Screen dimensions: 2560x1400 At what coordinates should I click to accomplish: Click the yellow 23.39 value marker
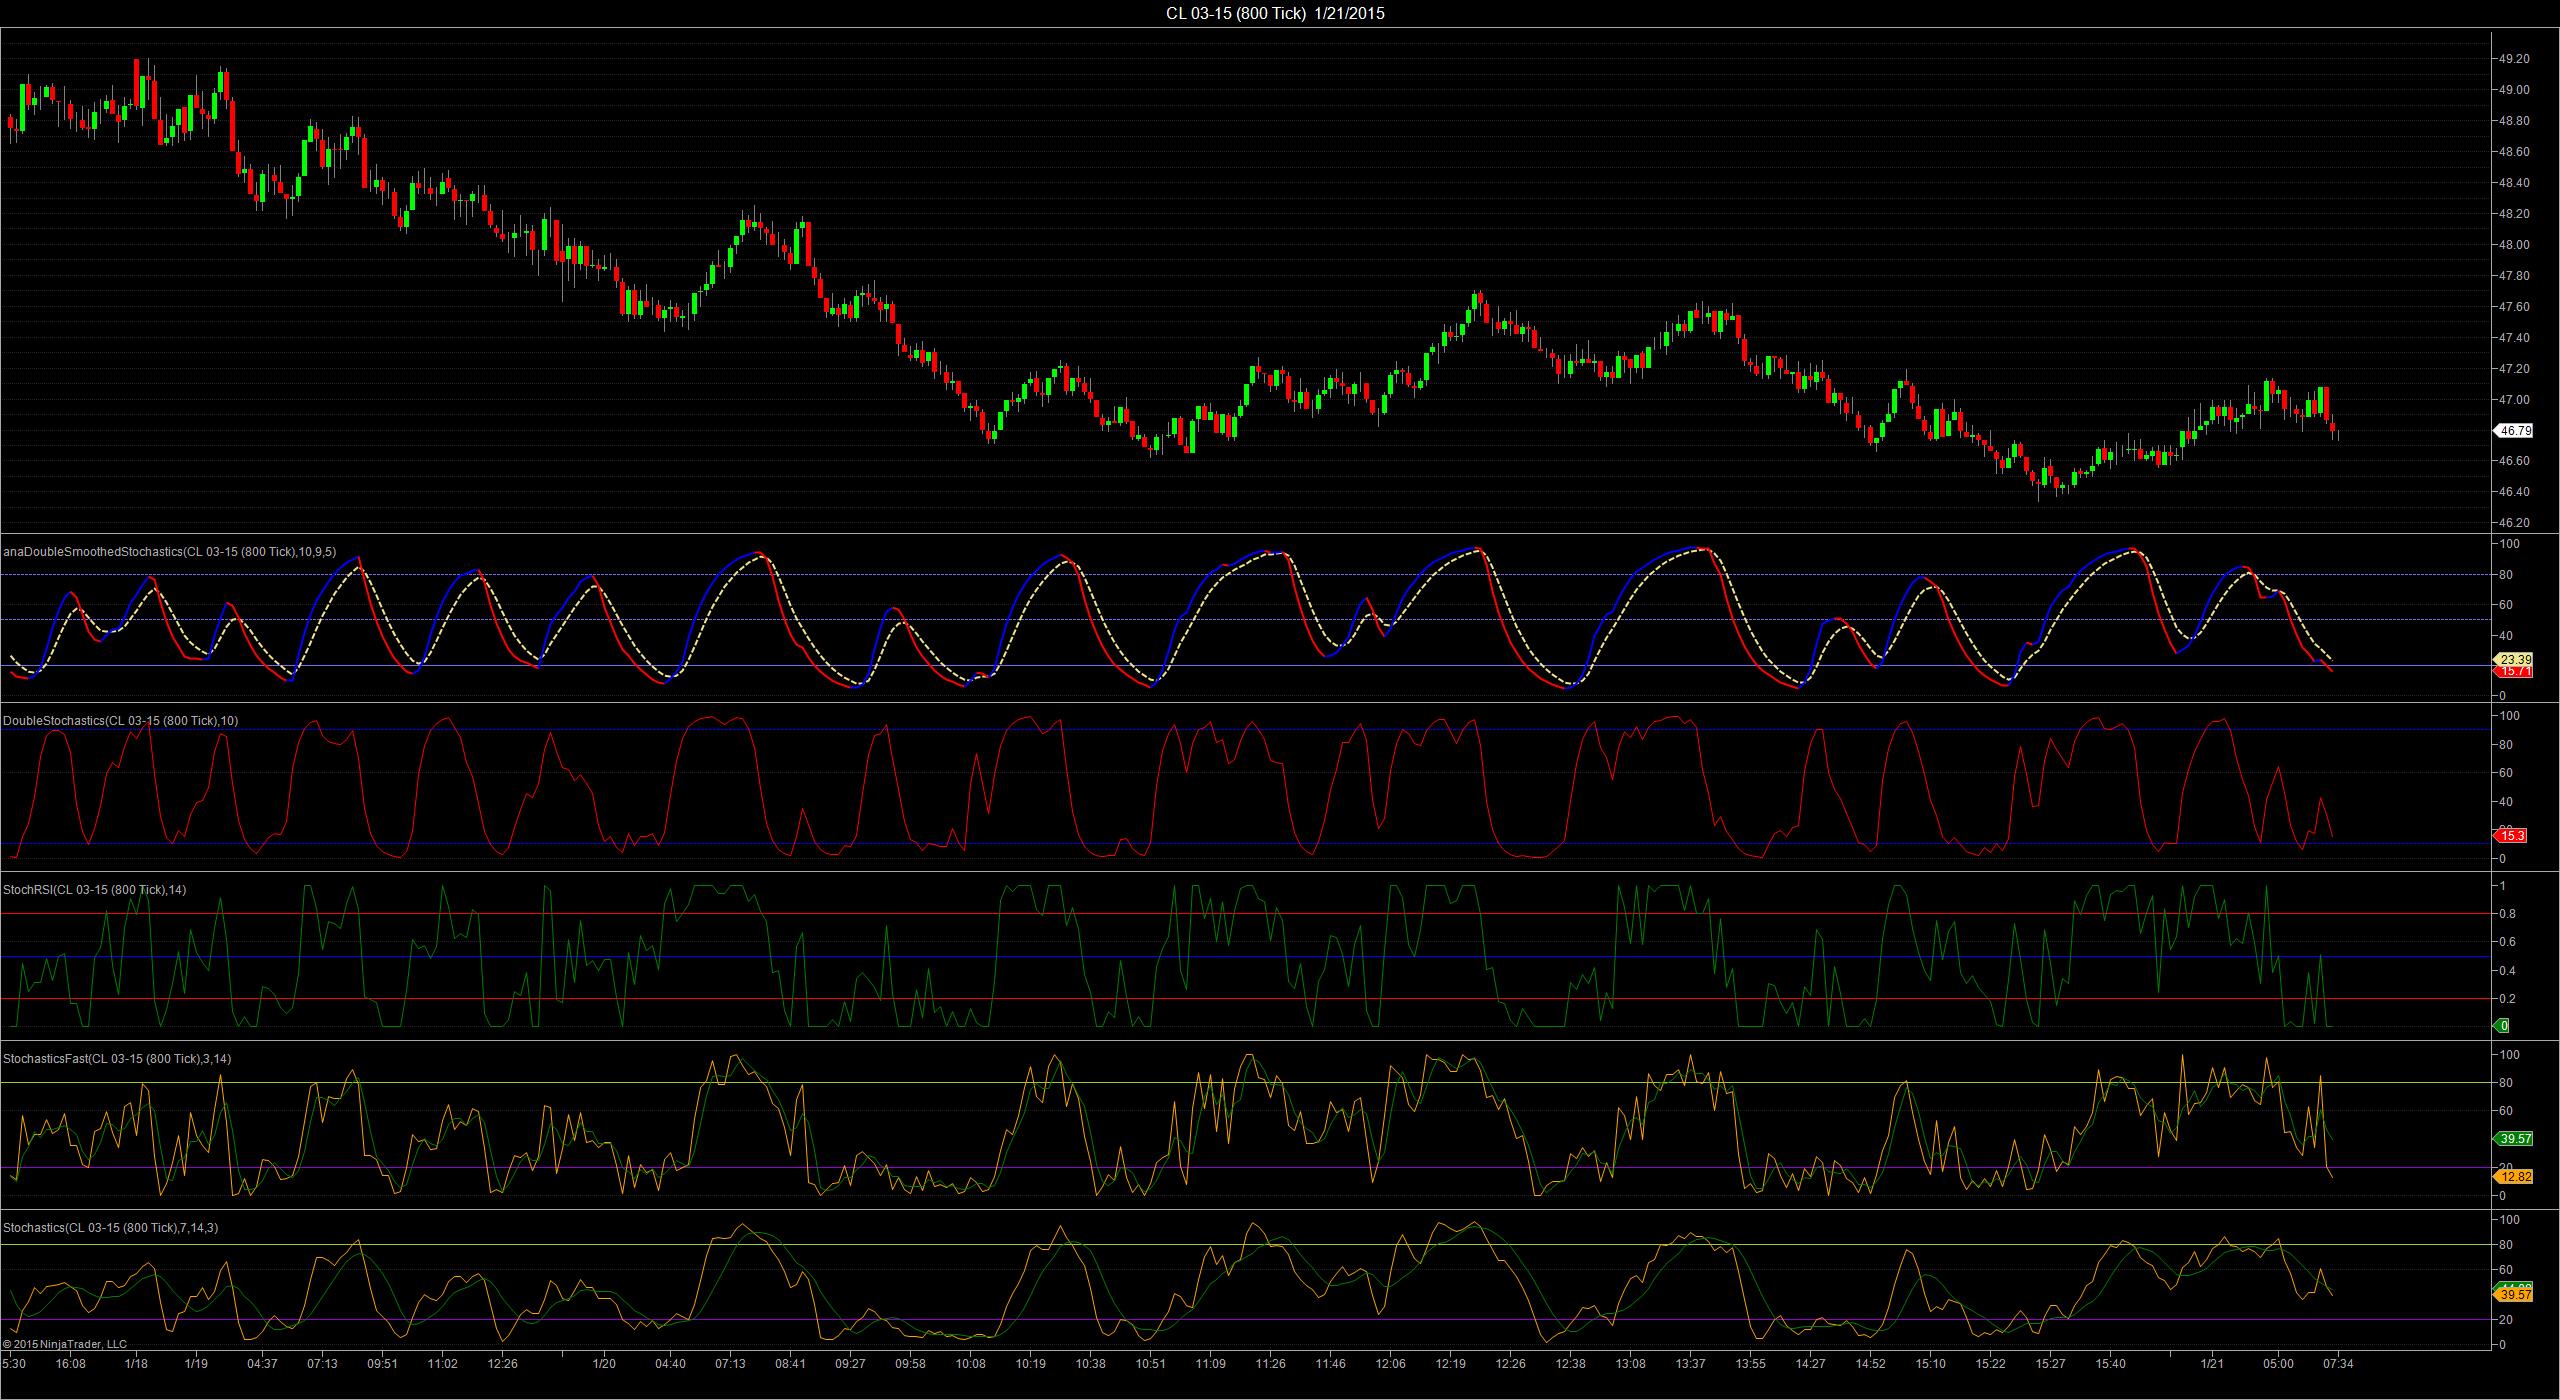pyautogui.click(x=2514, y=659)
